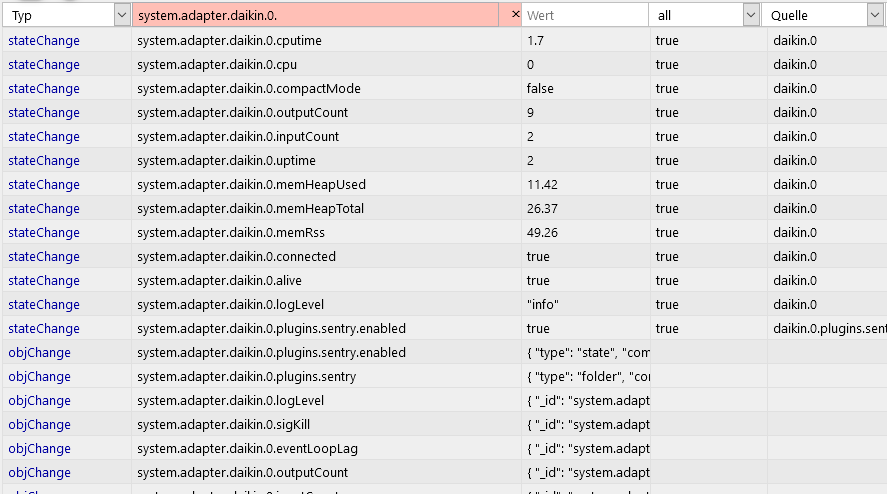Click stateChange link in compactMode row
Image resolution: width=887 pixels, height=494 pixels.
[x=44, y=89]
